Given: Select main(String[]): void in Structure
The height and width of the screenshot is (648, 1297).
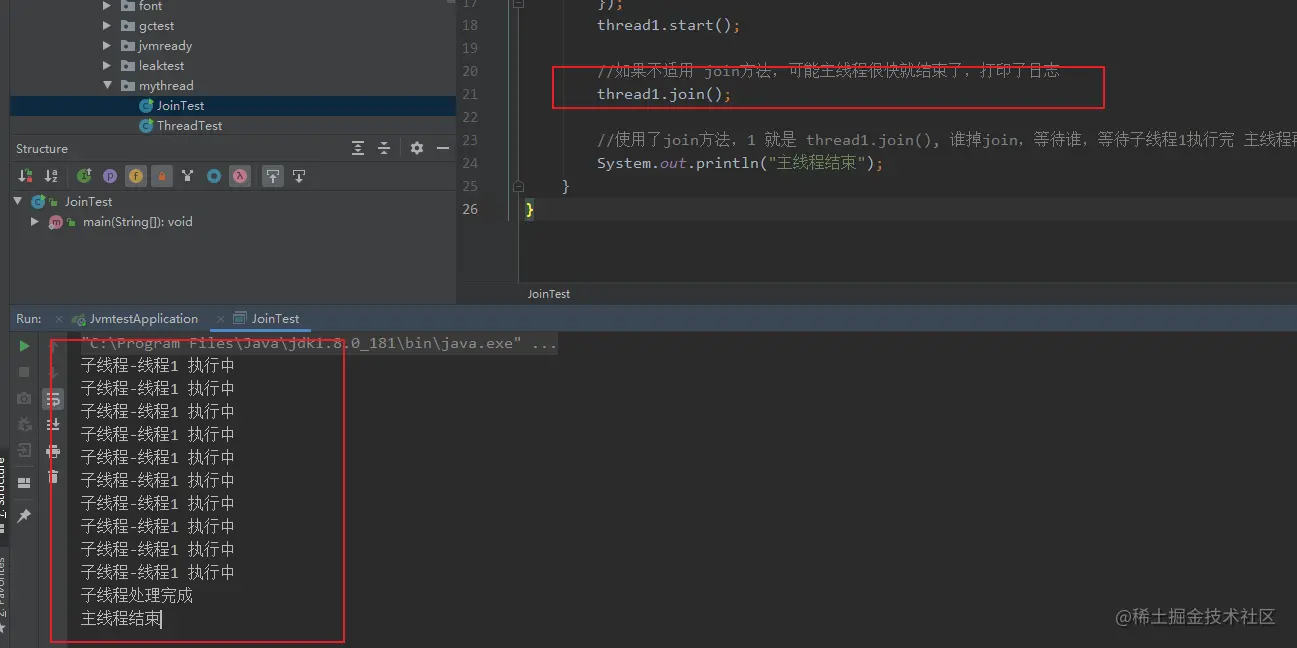Looking at the screenshot, I should pos(138,222).
